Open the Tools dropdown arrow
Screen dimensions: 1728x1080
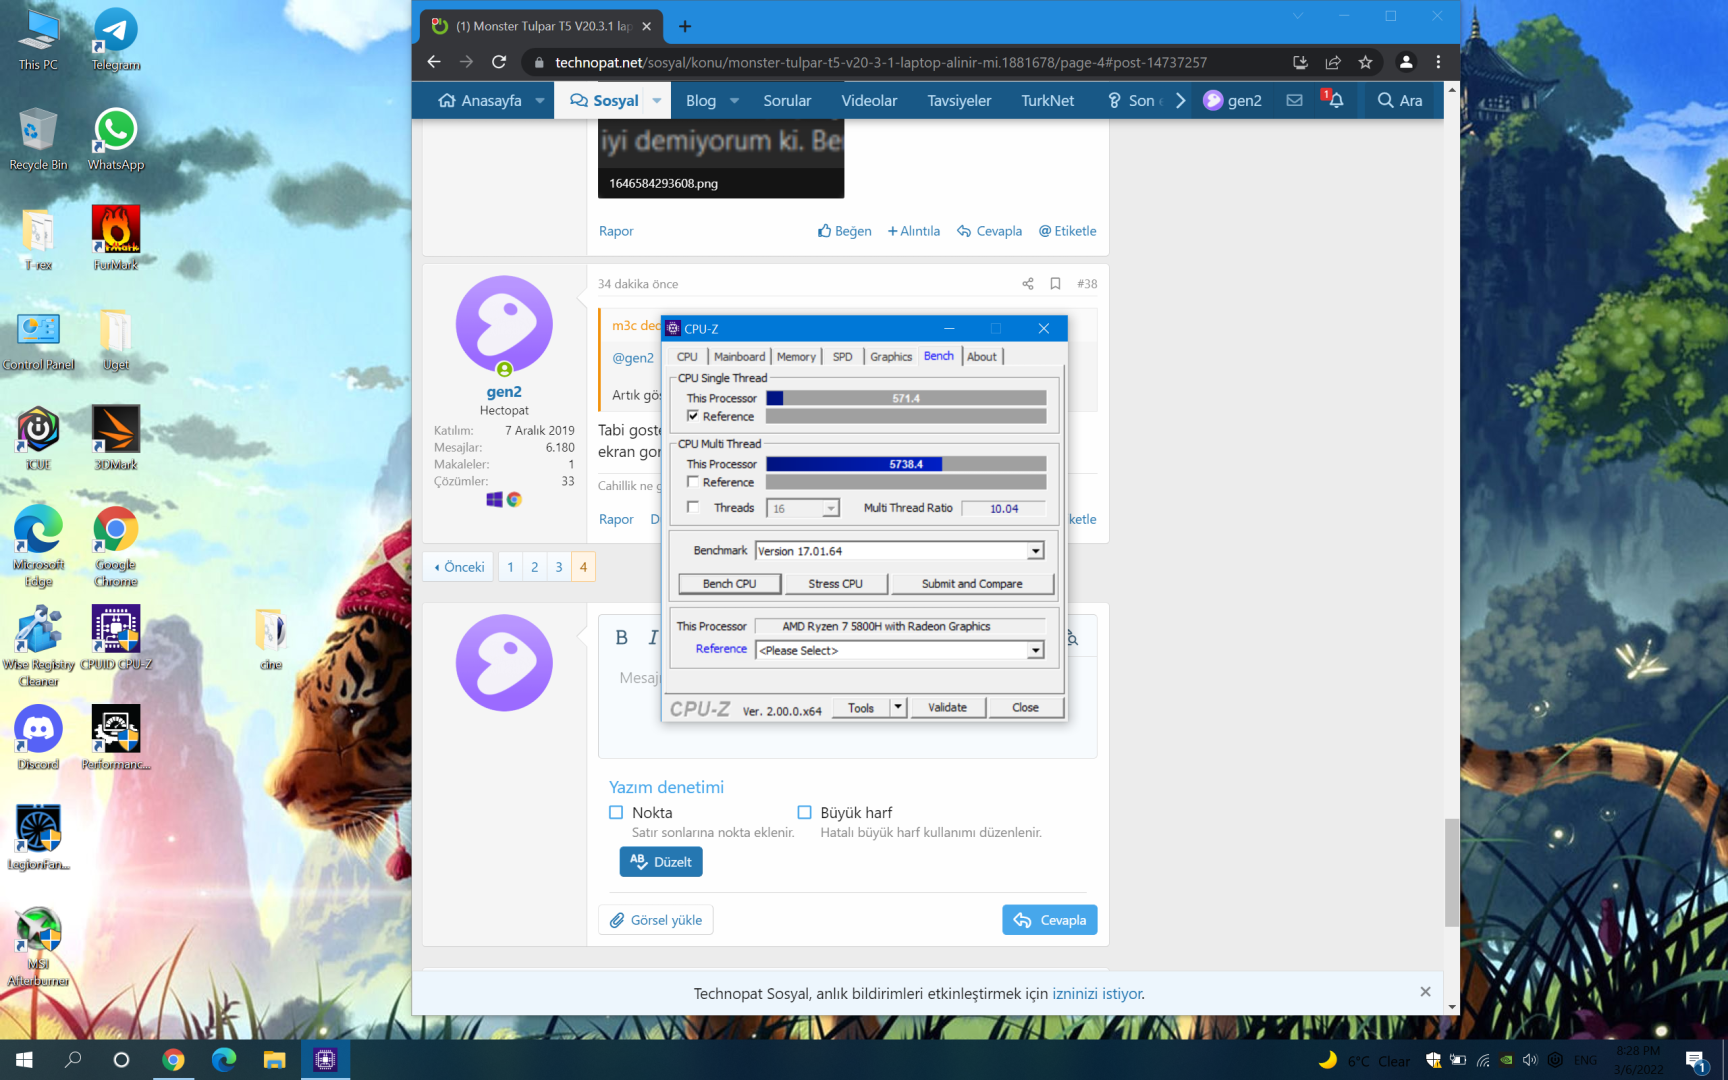pyautogui.click(x=898, y=707)
